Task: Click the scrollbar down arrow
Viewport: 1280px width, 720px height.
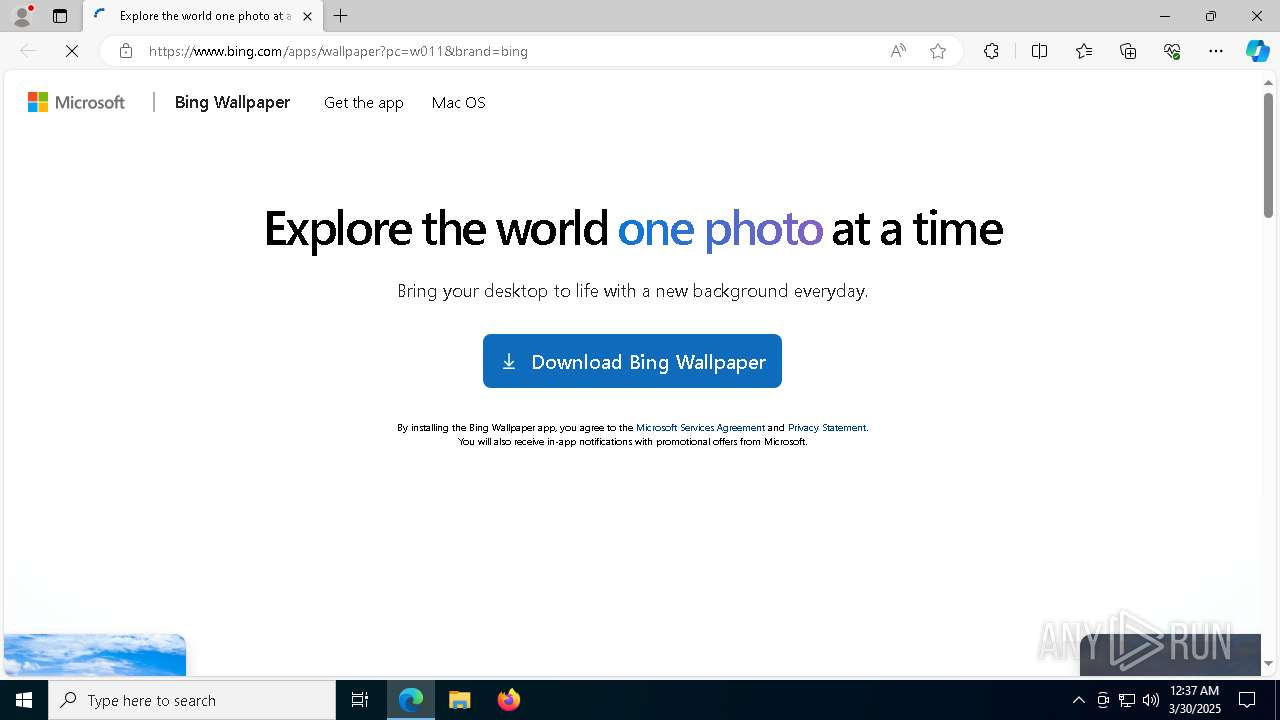Action: click(1268, 664)
